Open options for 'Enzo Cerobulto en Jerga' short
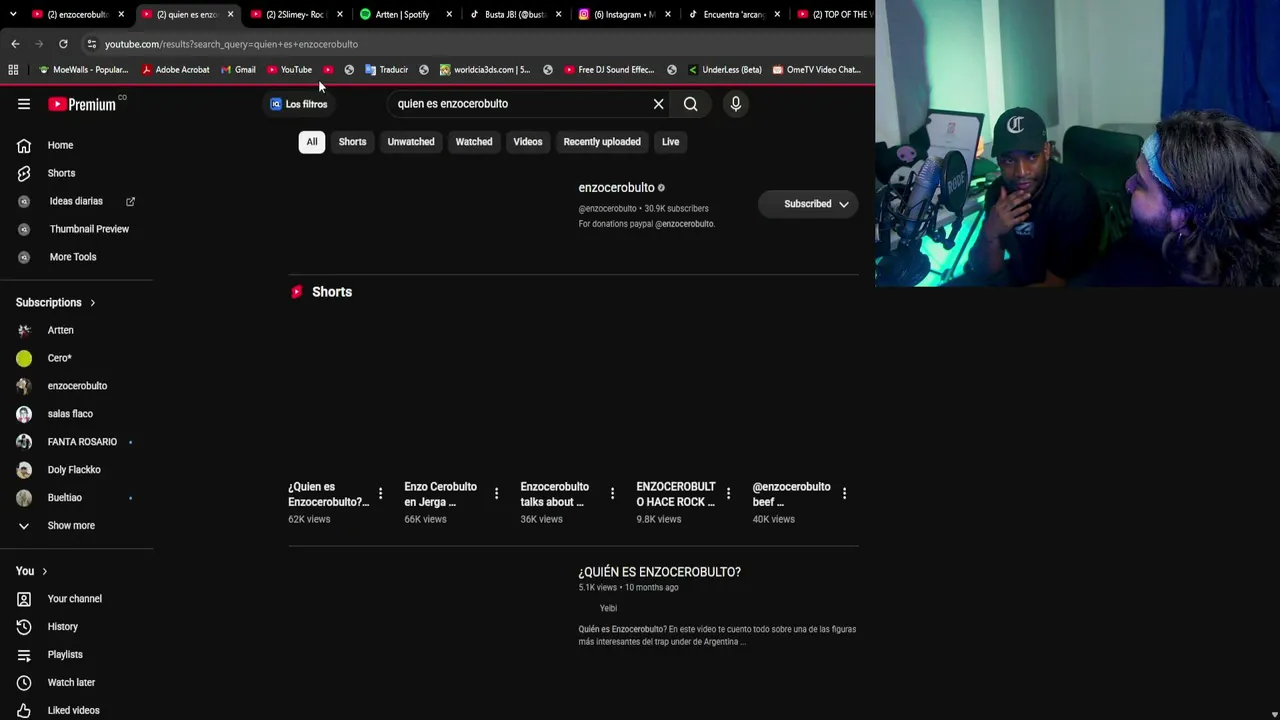Viewport: 1280px width, 720px height. coord(496,493)
